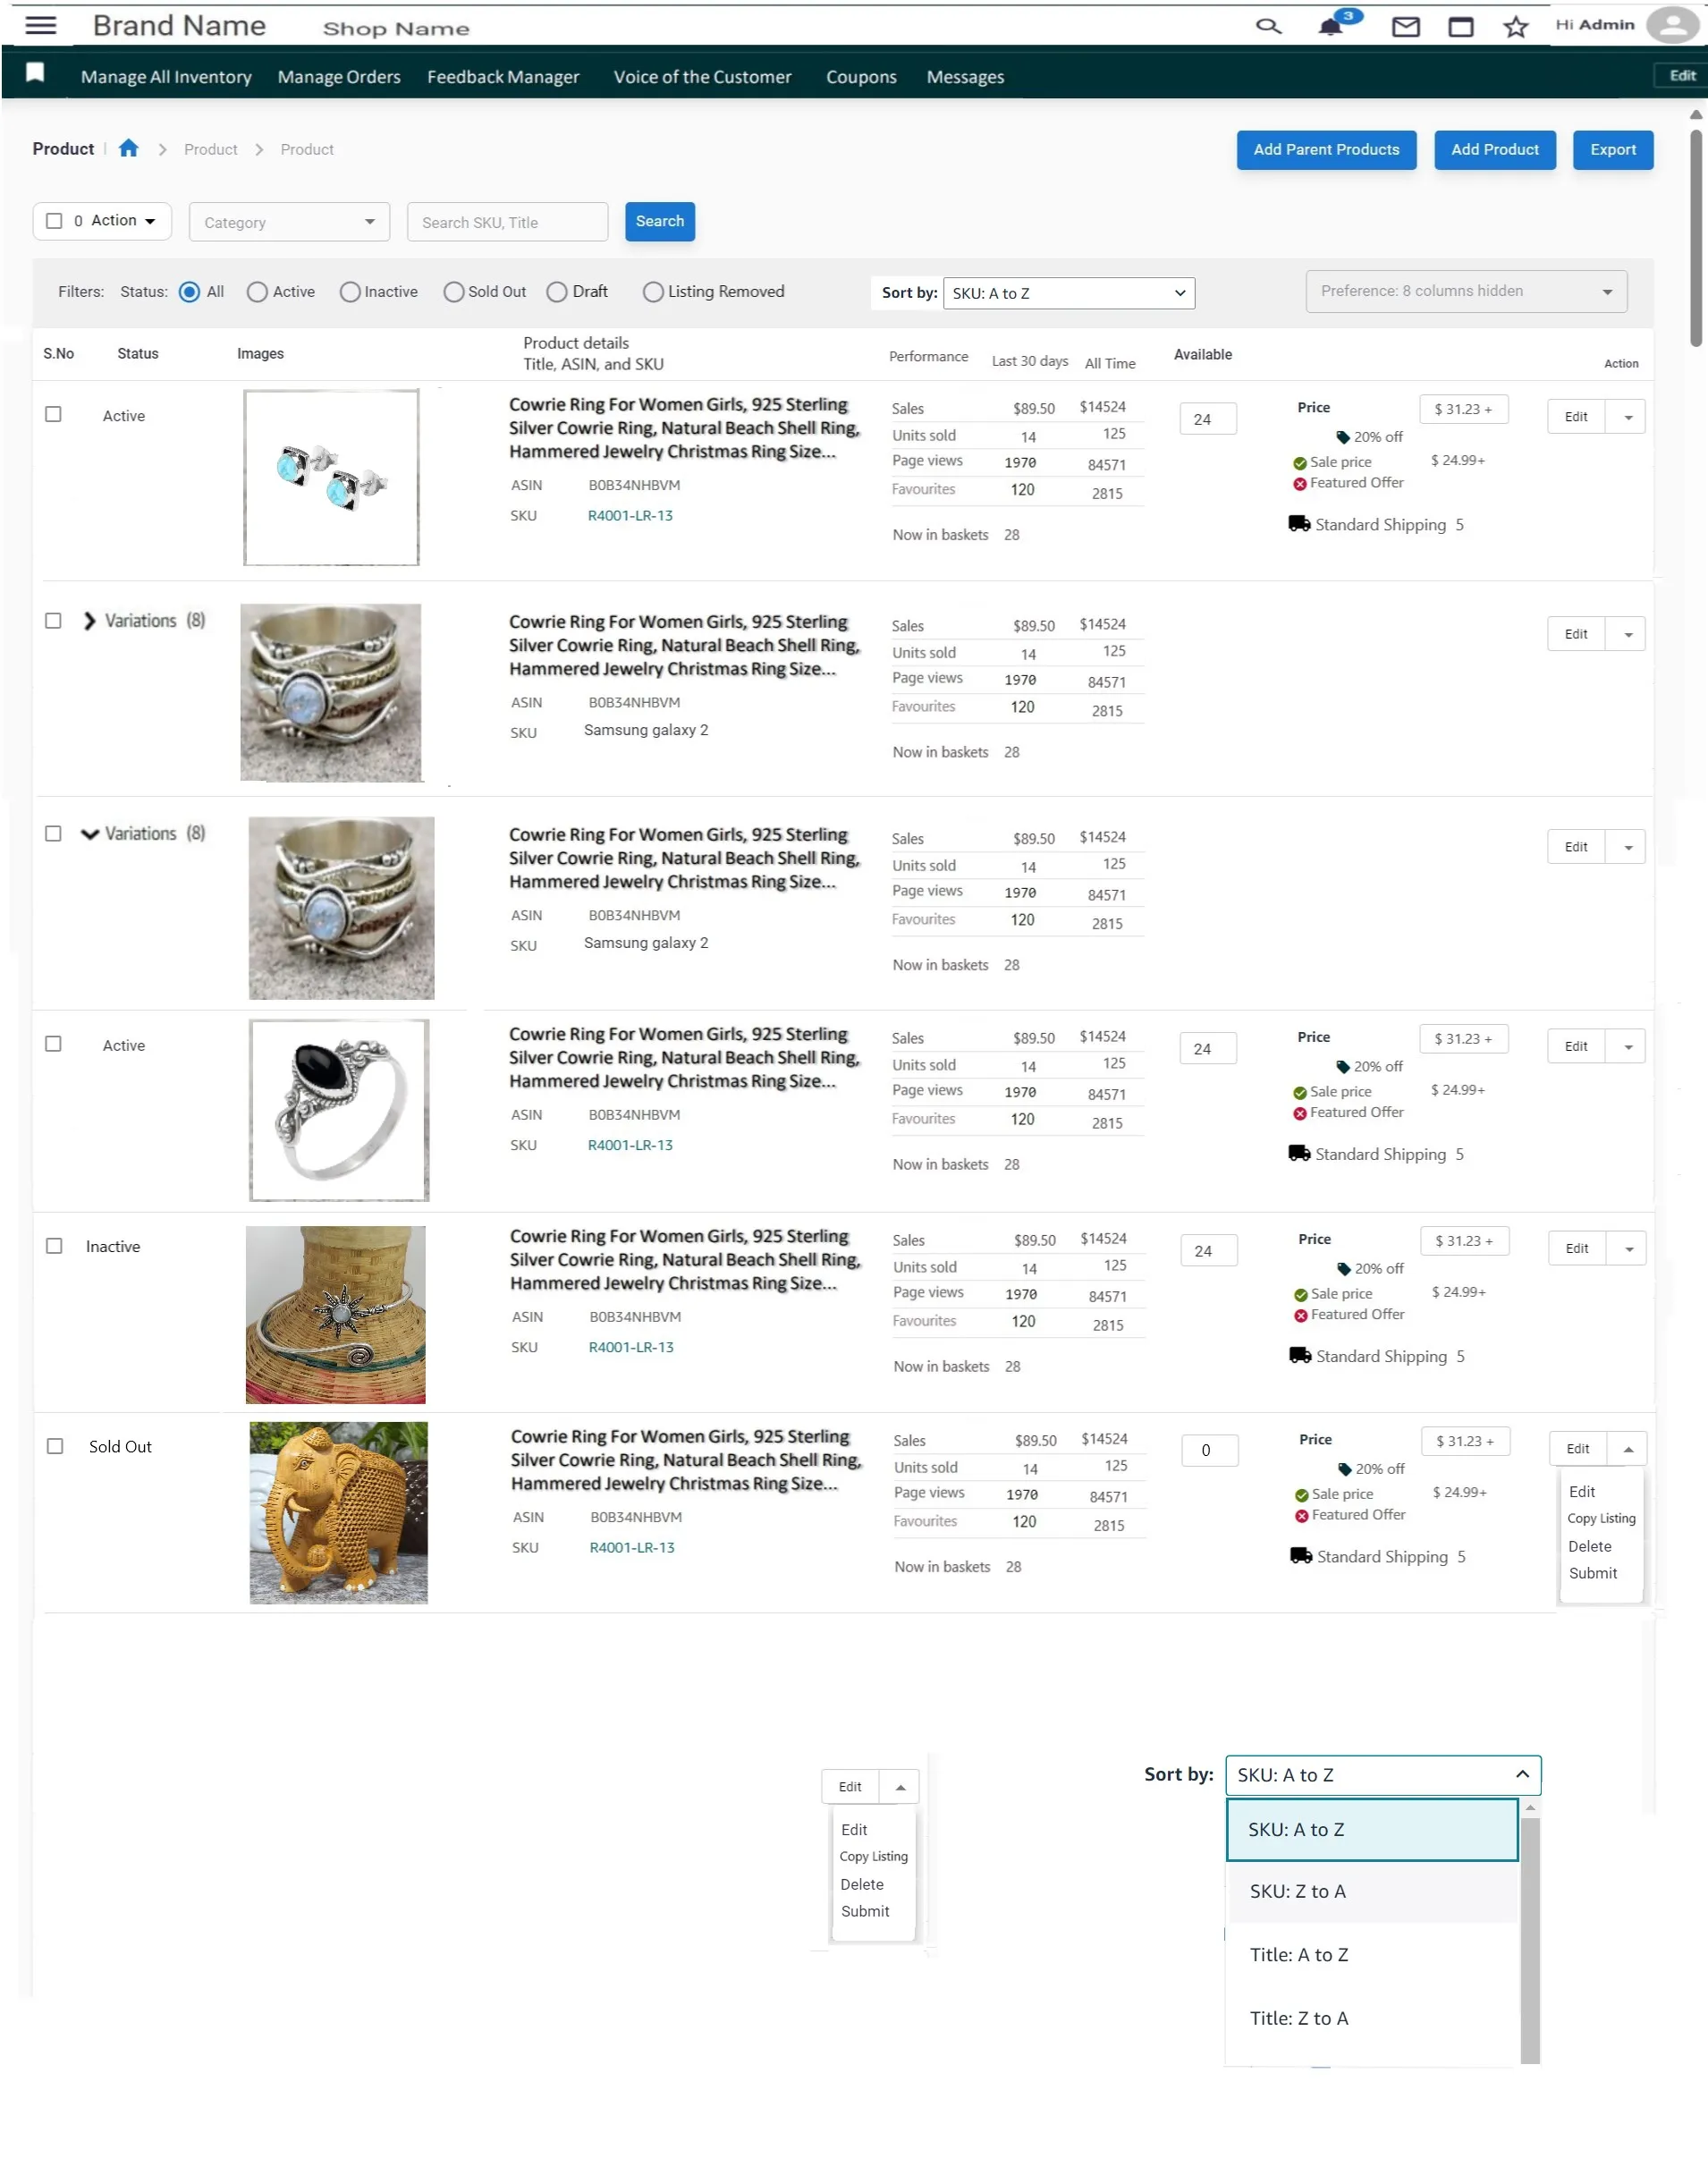1708x2158 pixels.
Task: Check the Inactive product row checkbox
Action: coord(54,1246)
